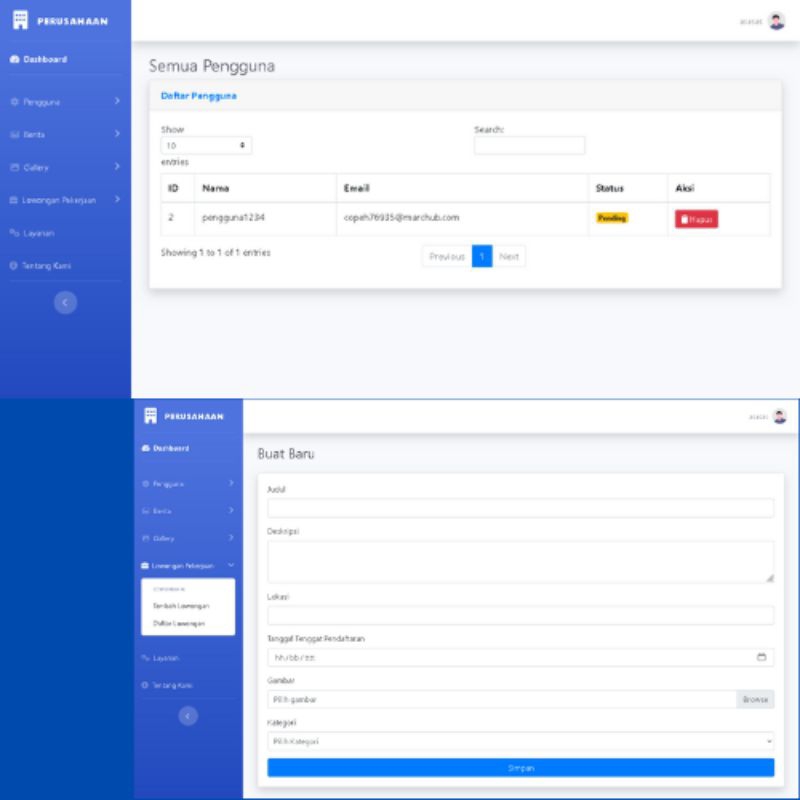Expand Lowongan Pekerjaan chevron in Semua Pengguna sidebar

click(x=117, y=199)
